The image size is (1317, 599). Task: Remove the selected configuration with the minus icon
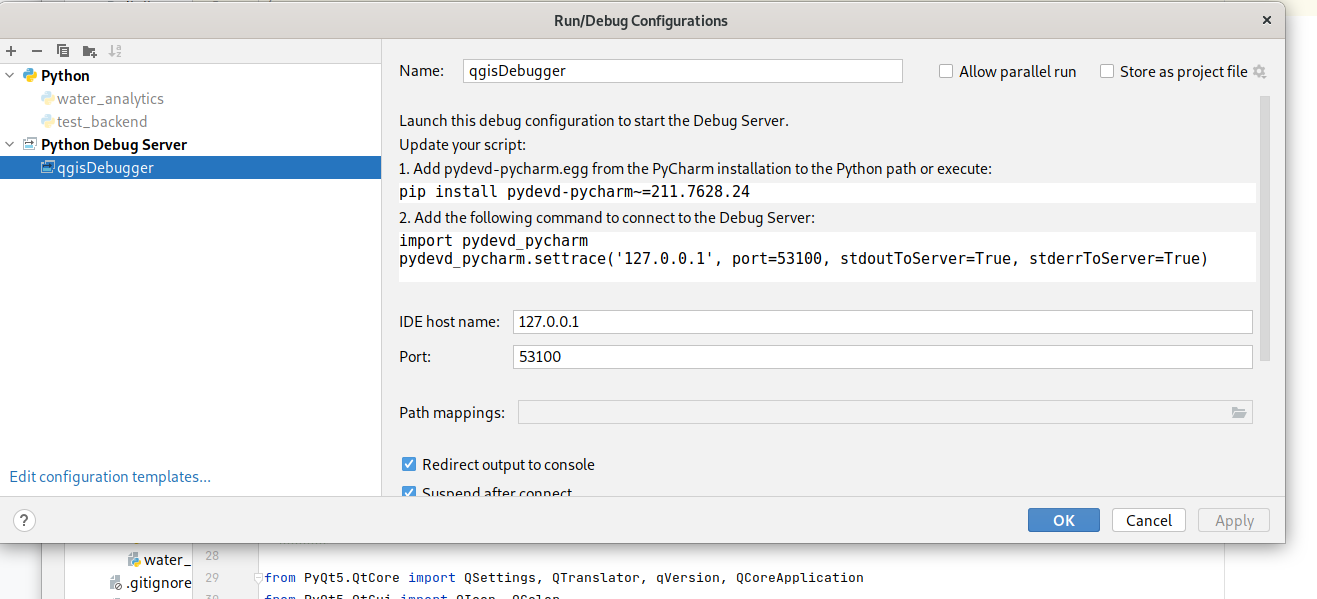click(37, 51)
